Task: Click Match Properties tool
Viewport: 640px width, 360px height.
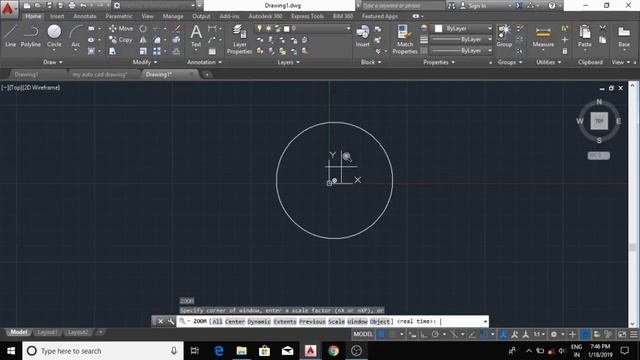Action: pos(404,39)
